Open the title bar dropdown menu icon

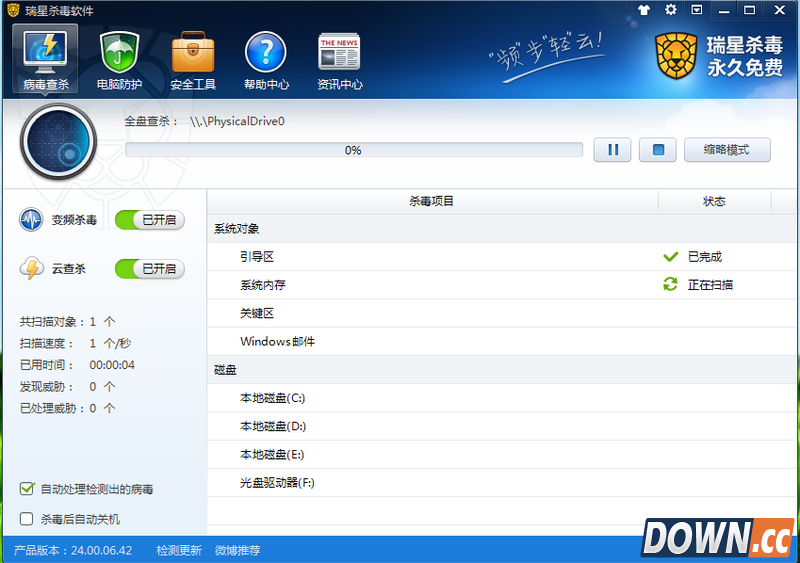pyautogui.click(x=697, y=10)
